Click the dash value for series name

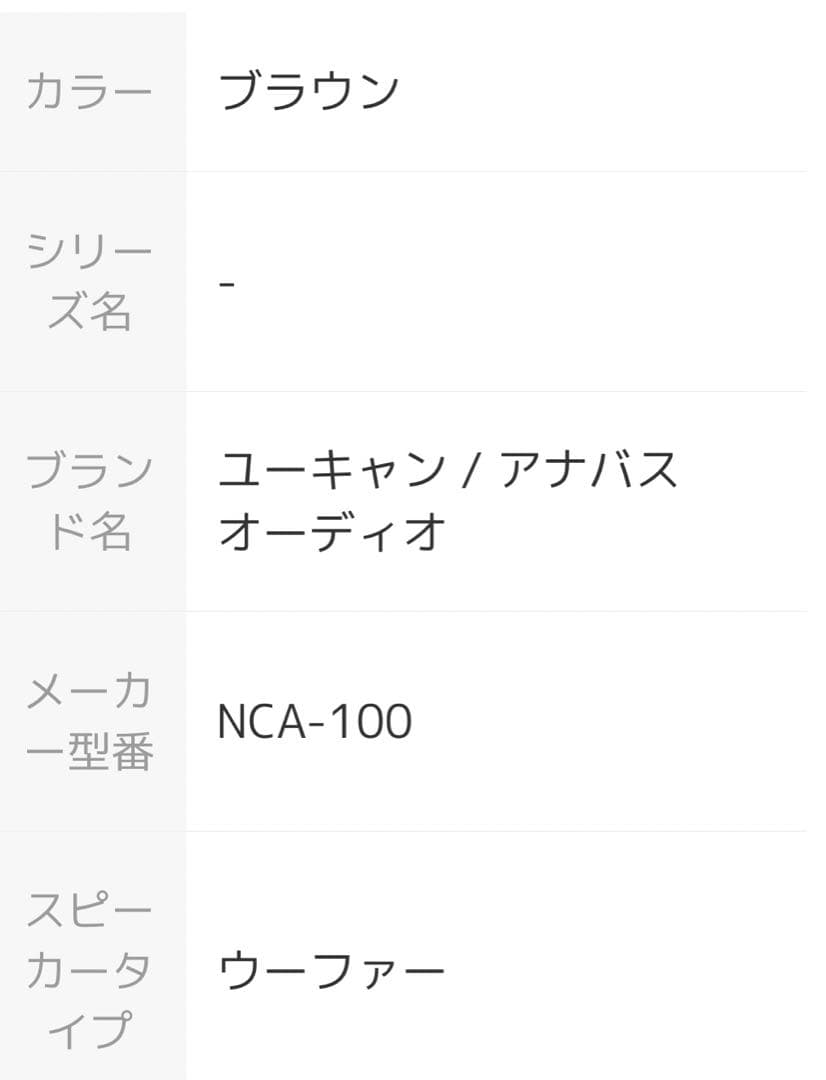coord(227,283)
